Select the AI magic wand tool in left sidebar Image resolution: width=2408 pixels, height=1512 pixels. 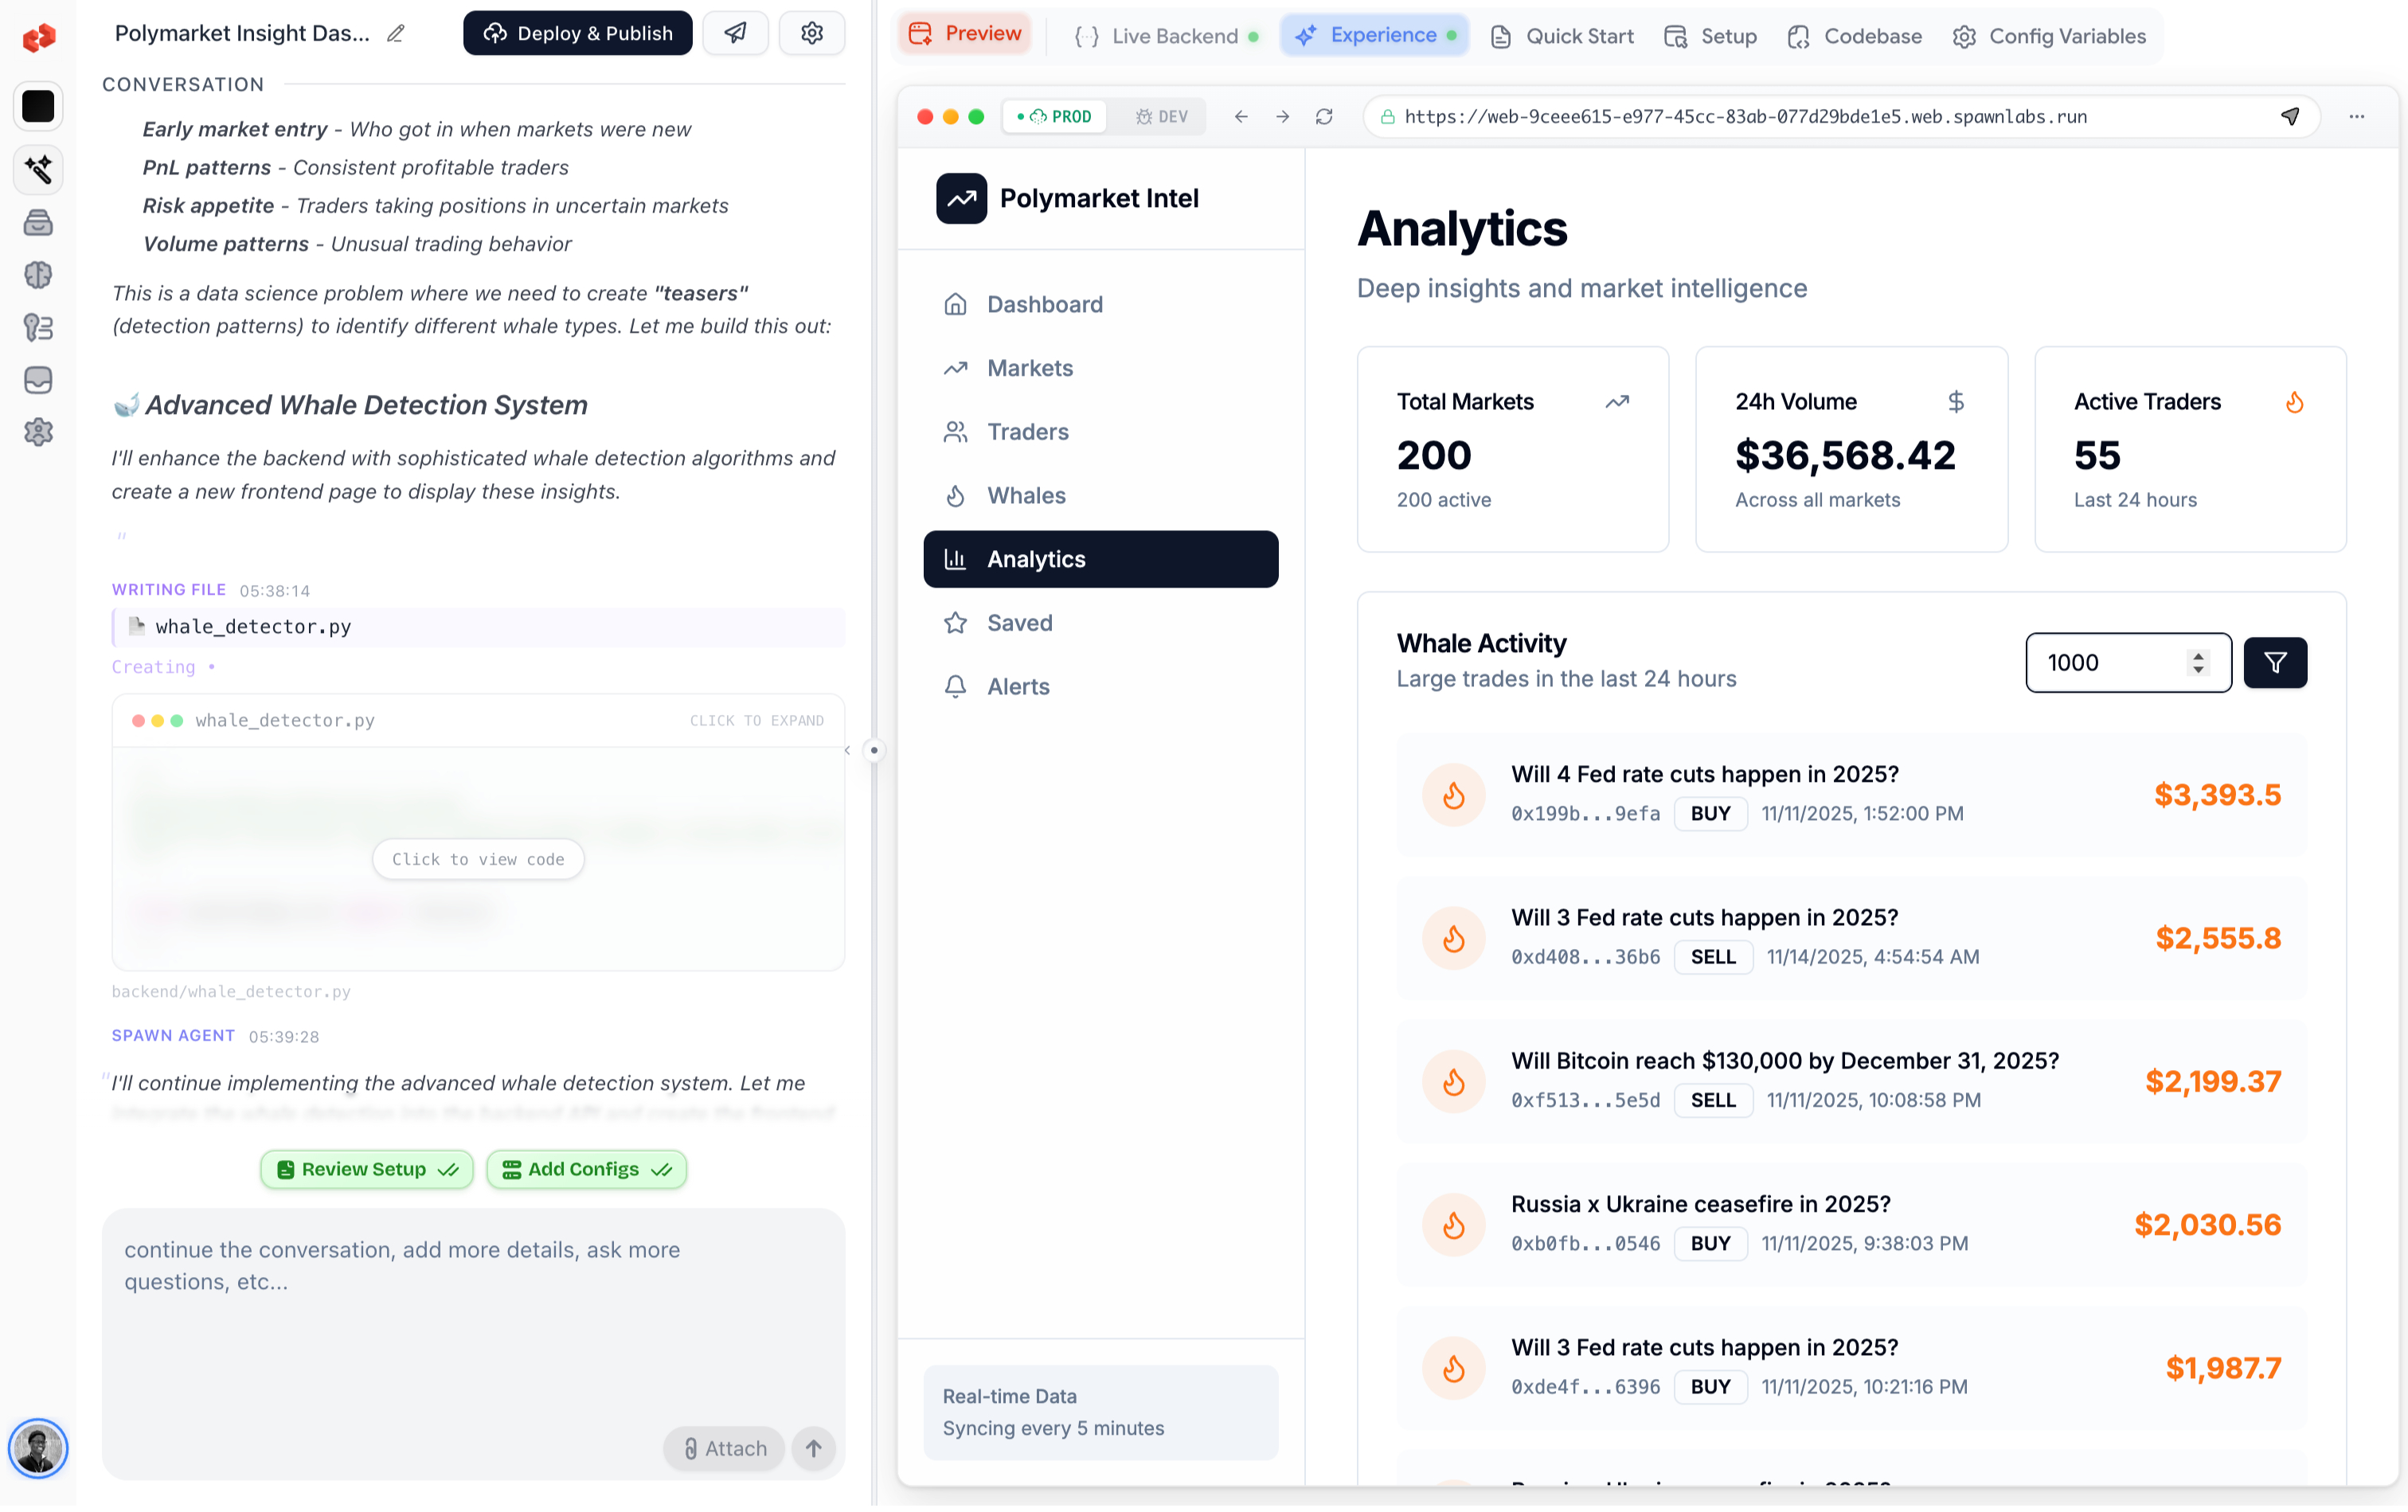pos(38,170)
